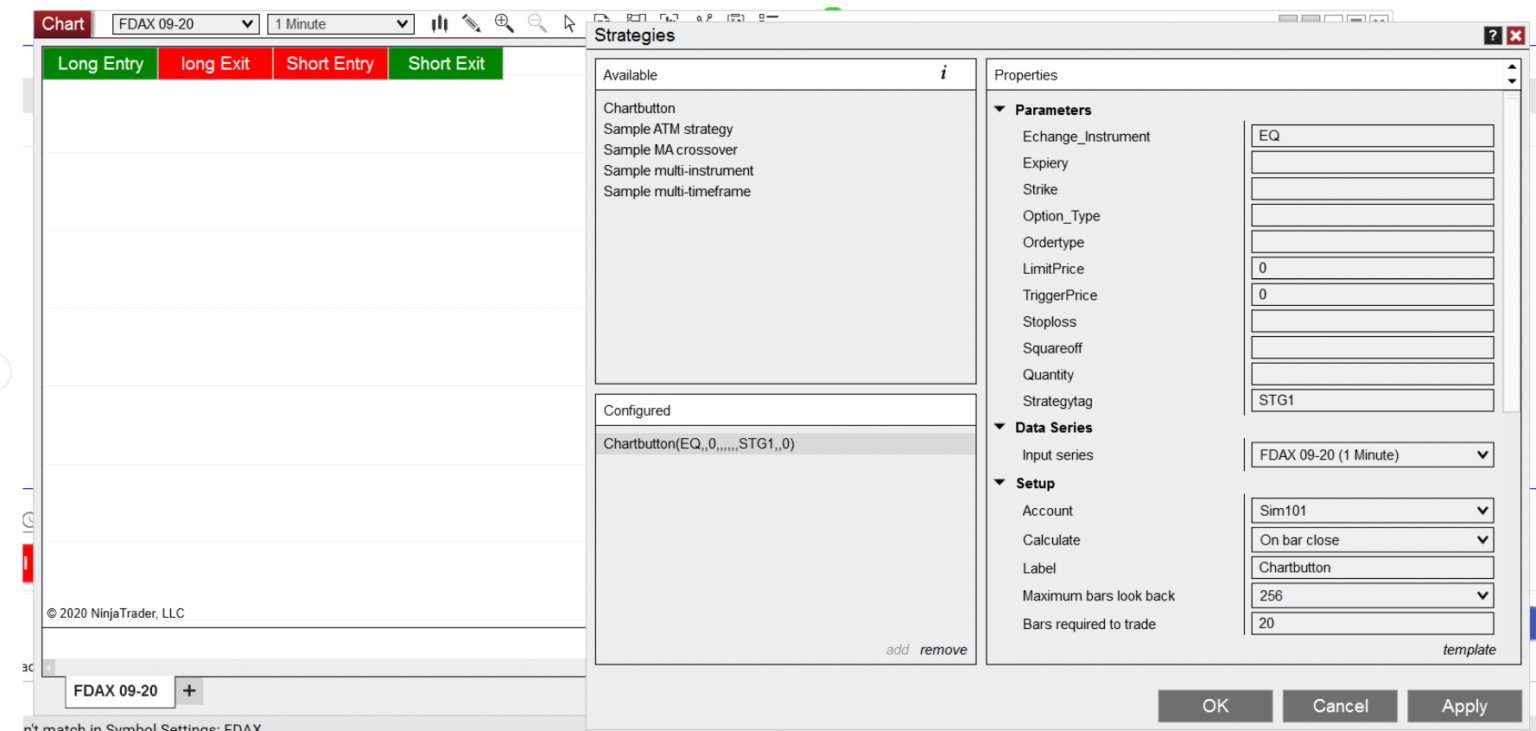The width and height of the screenshot is (1536, 731).
Task: Open the drawing tools pencil icon
Action: coord(471,22)
